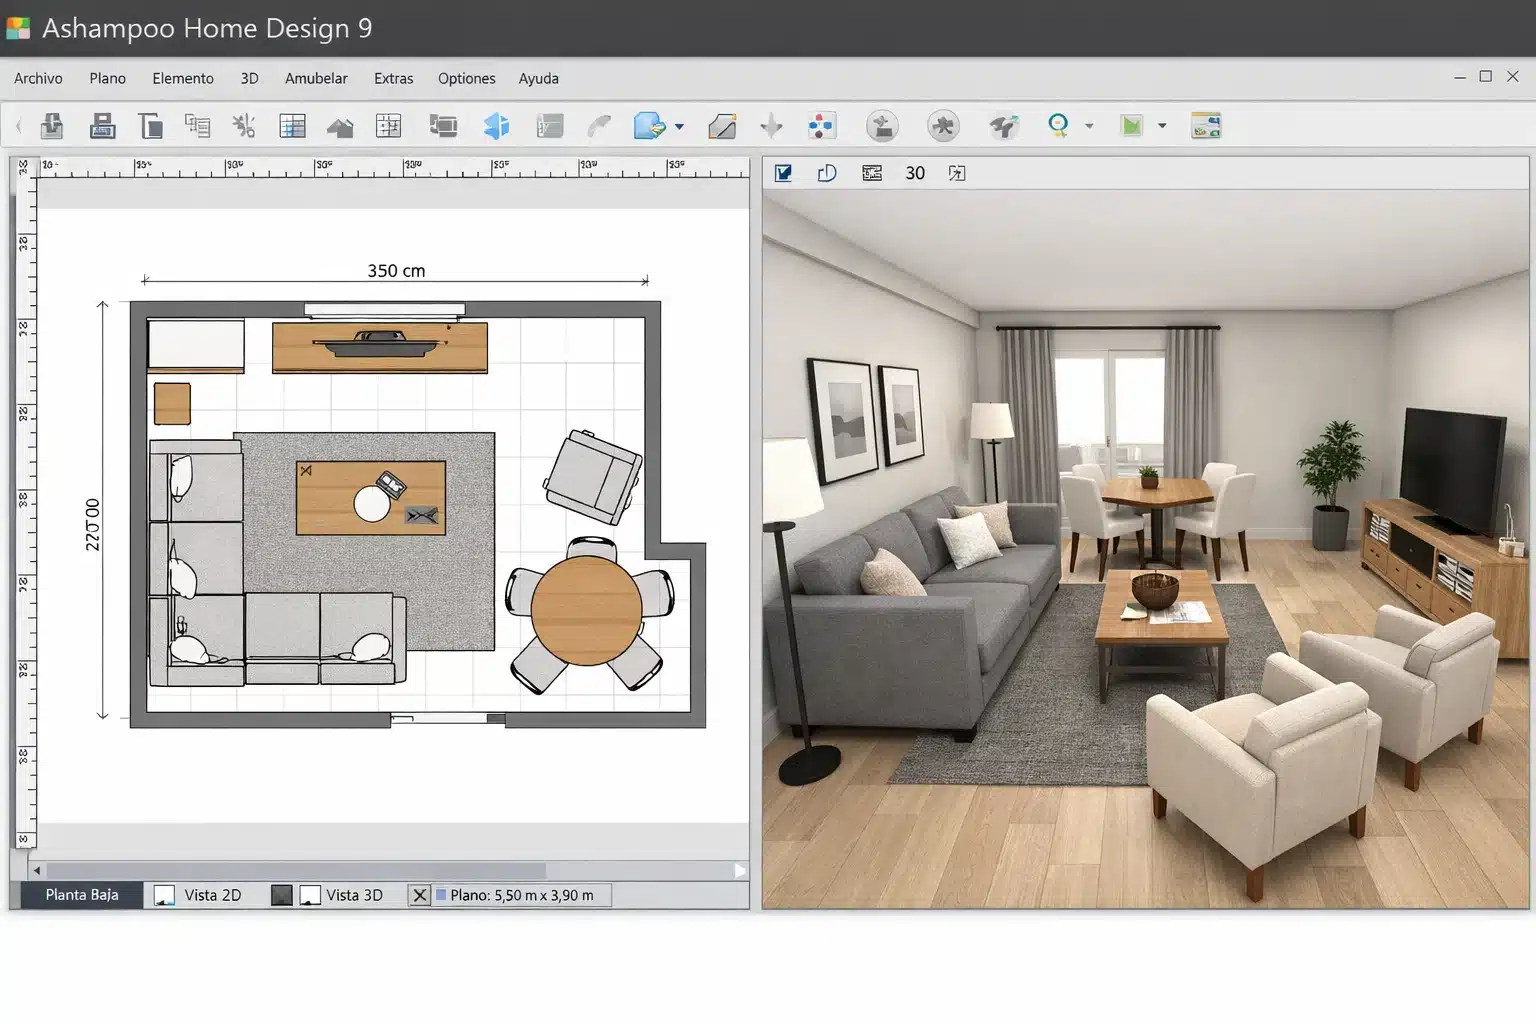Select the Planta Baja tab
This screenshot has width=1536, height=1024.
80,894
